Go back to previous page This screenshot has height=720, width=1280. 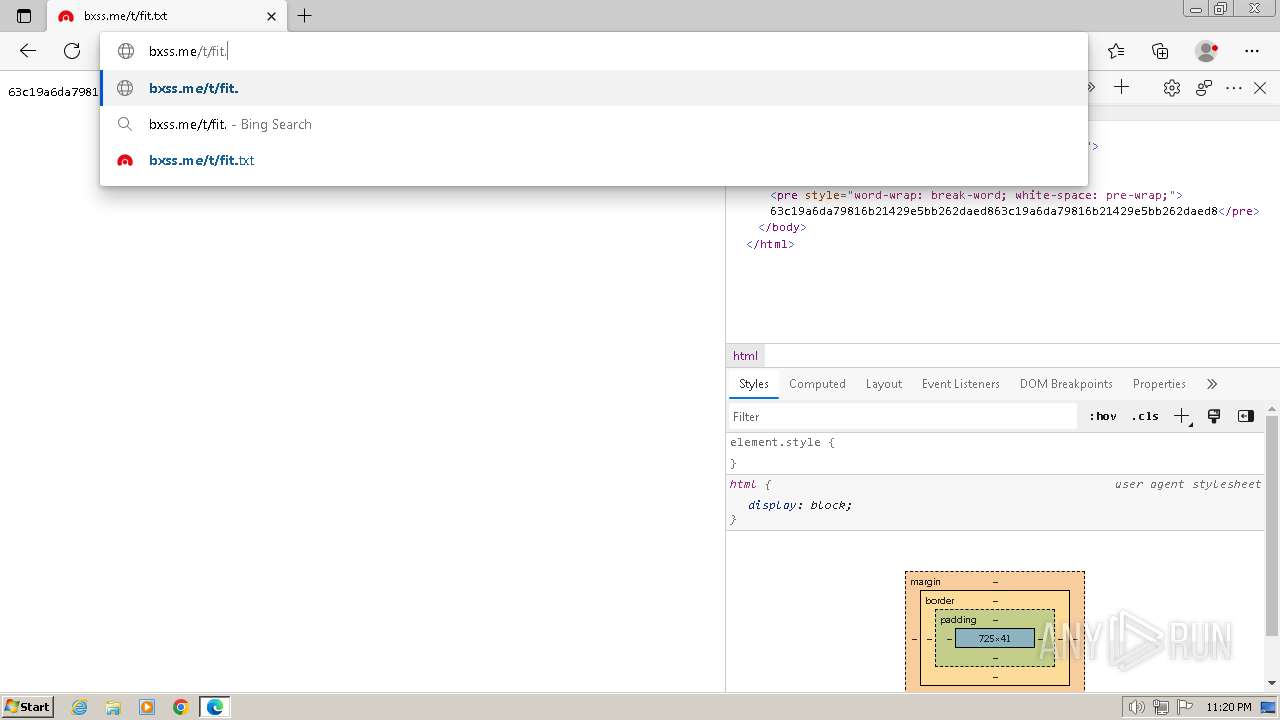[x=28, y=51]
